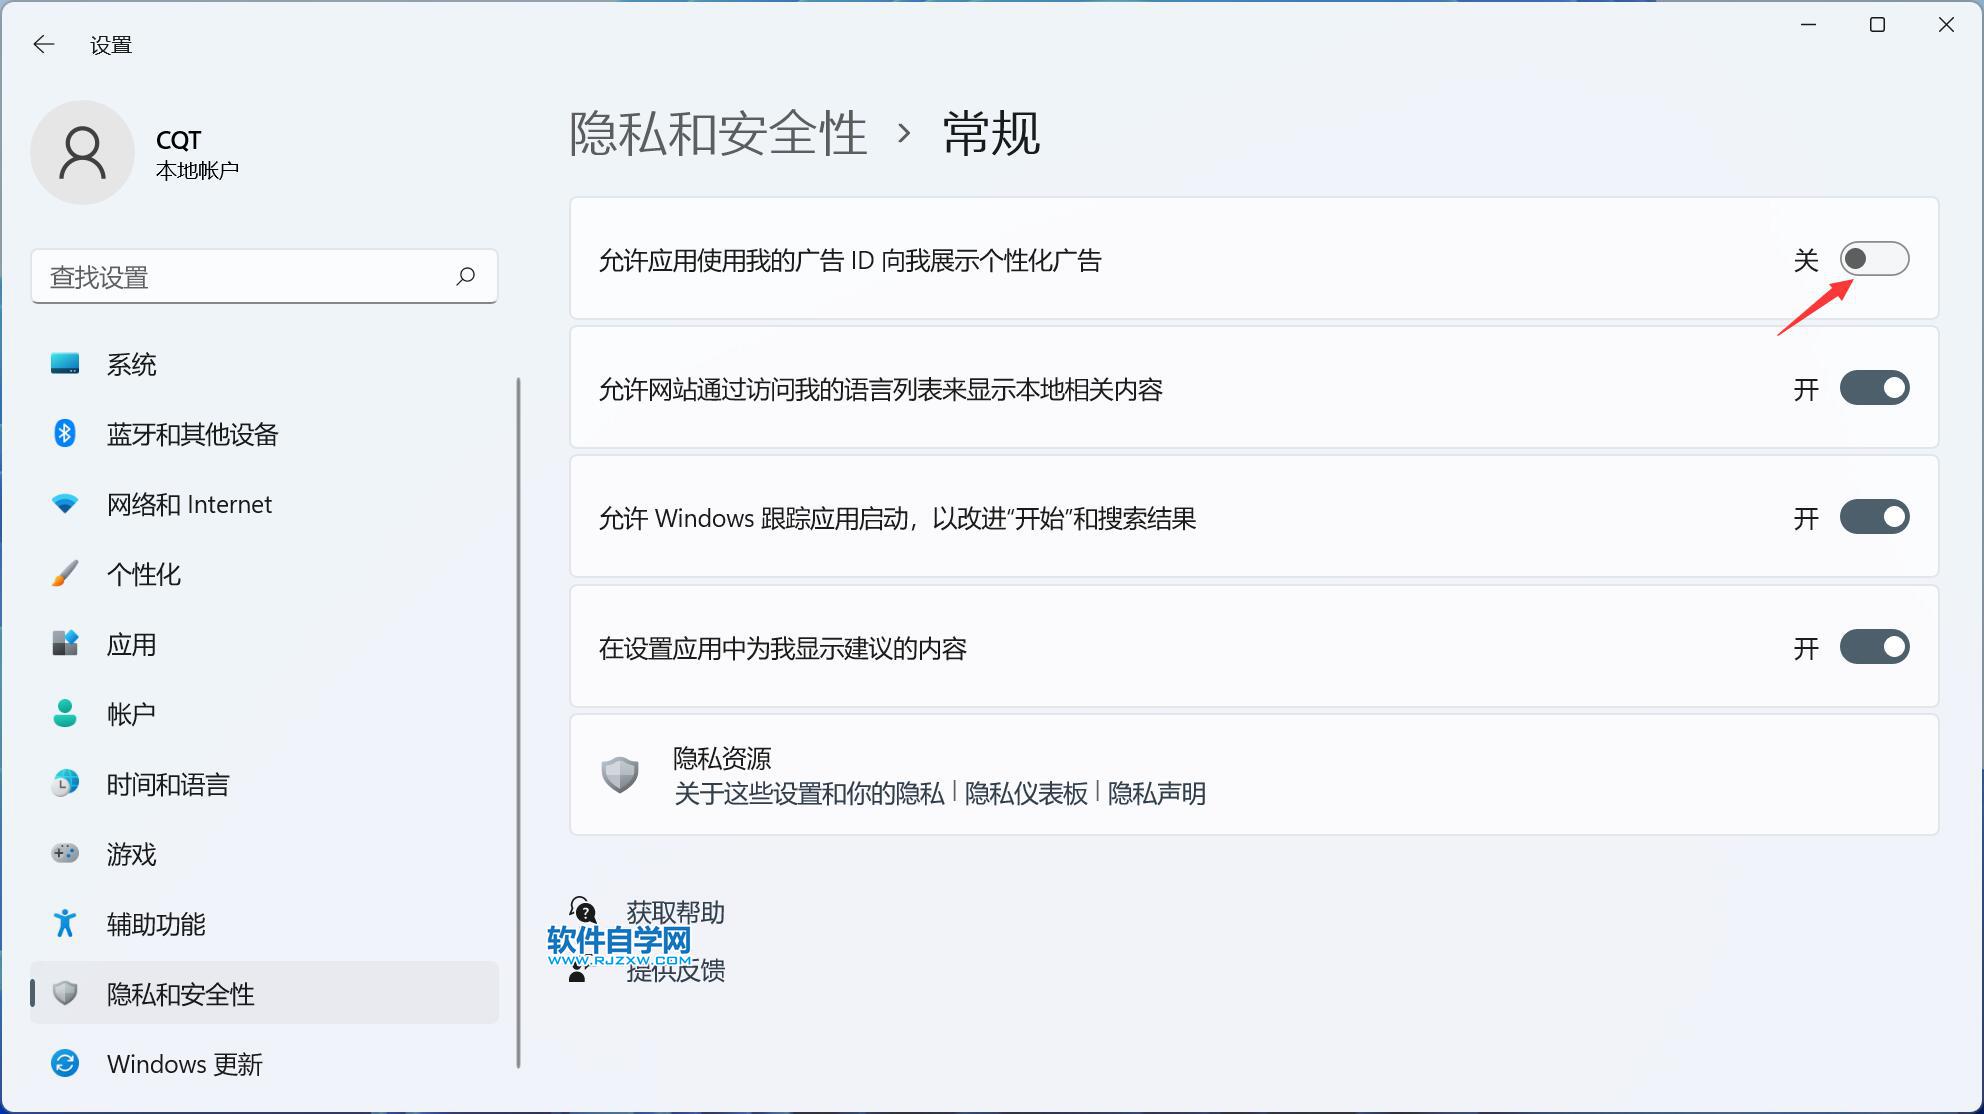Click the Windows Update (Windows 更新) sync icon
This screenshot has height=1114, width=1984.
[65, 1063]
